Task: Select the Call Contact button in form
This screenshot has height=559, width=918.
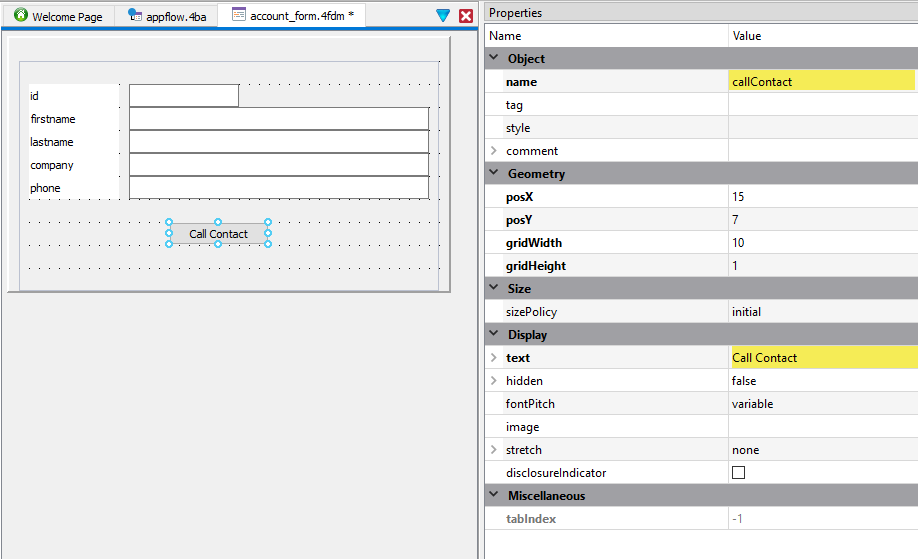Action: (x=218, y=234)
